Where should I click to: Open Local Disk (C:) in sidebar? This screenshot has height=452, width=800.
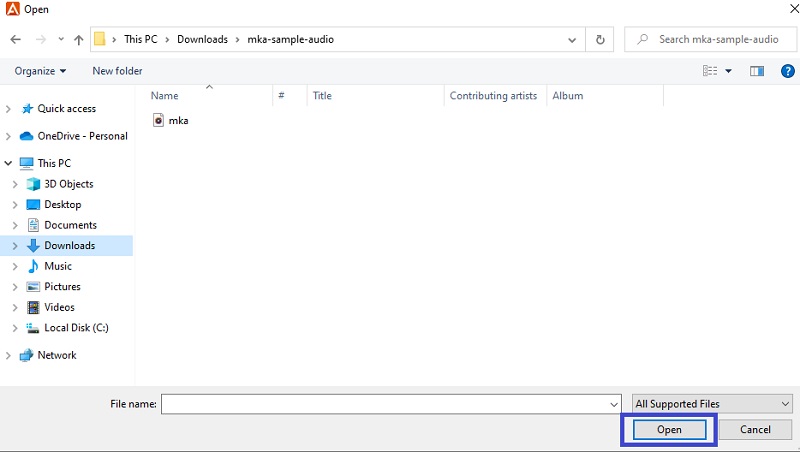click(x=77, y=328)
